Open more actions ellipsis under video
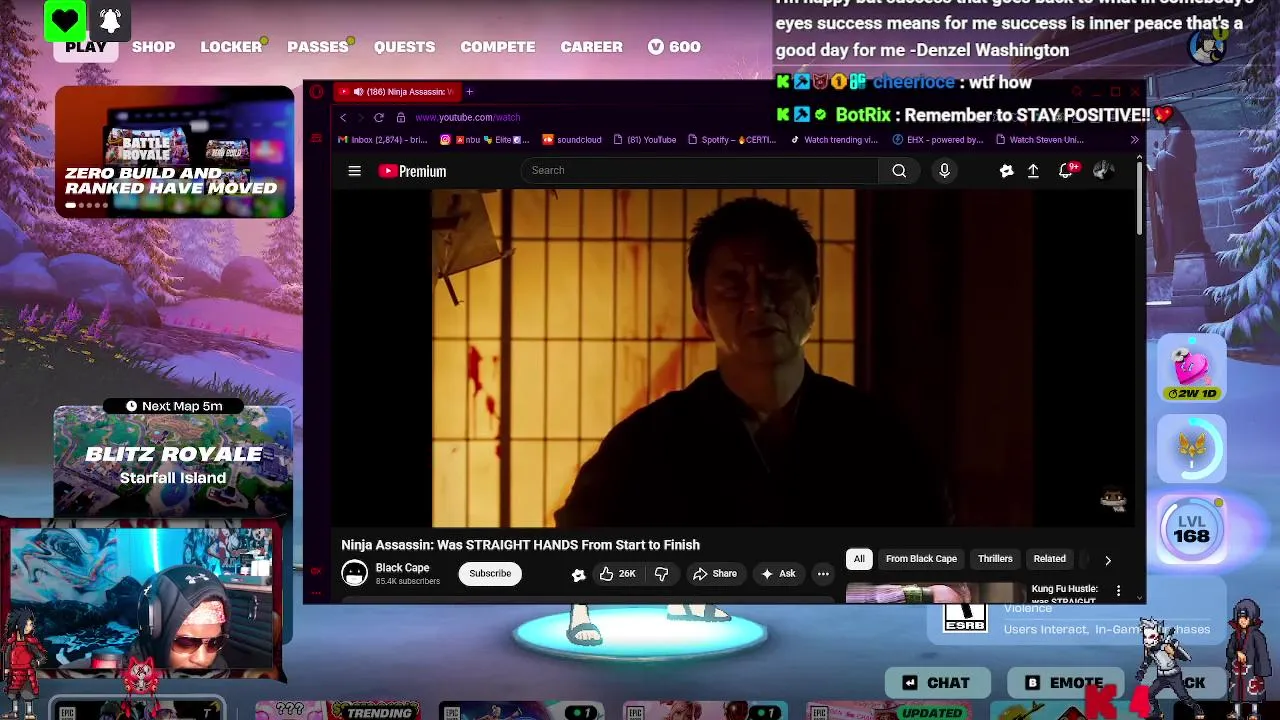1280x720 pixels. (x=823, y=574)
